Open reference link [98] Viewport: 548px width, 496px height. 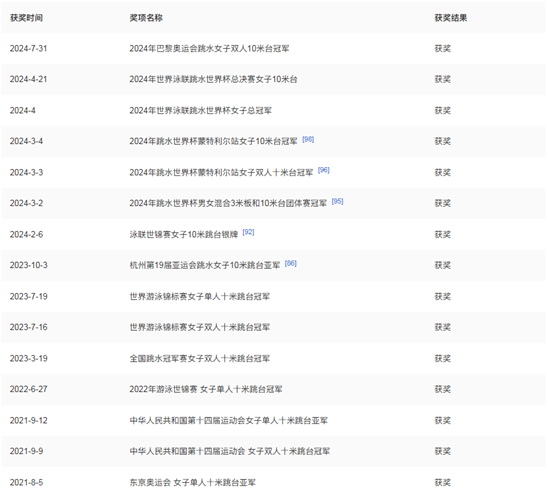point(308,139)
